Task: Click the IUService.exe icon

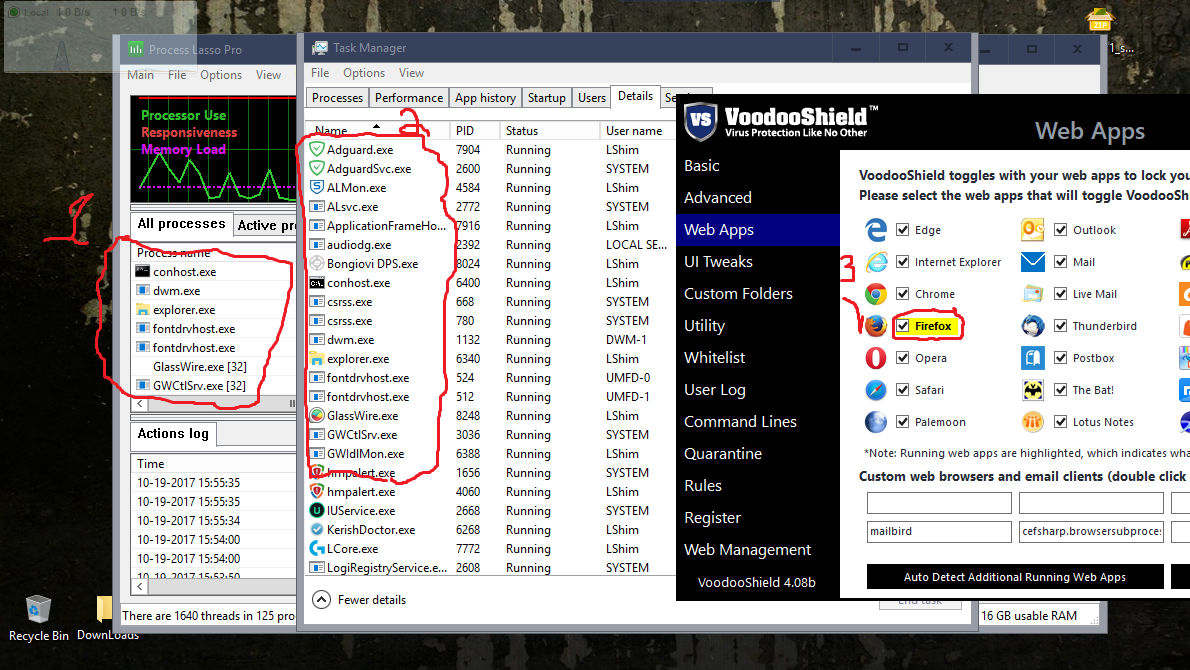Action: tap(317, 510)
